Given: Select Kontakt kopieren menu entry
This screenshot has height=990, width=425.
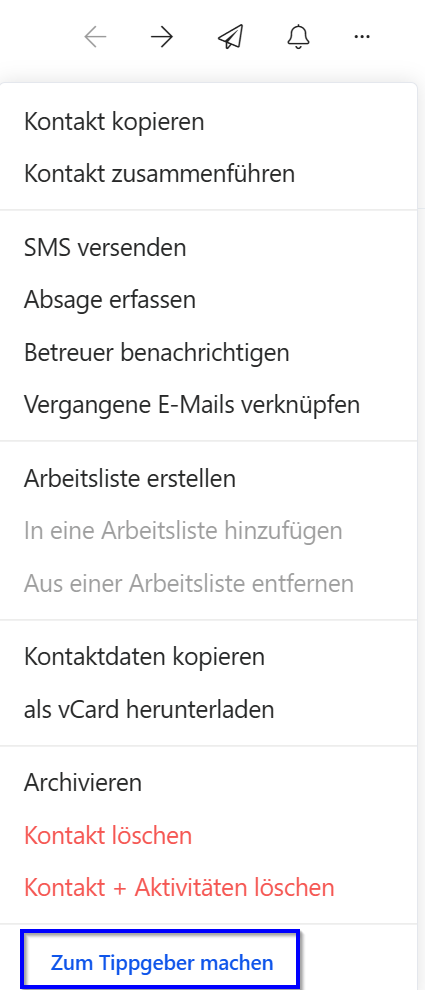Looking at the screenshot, I should pyautogui.click(x=208, y=122).
